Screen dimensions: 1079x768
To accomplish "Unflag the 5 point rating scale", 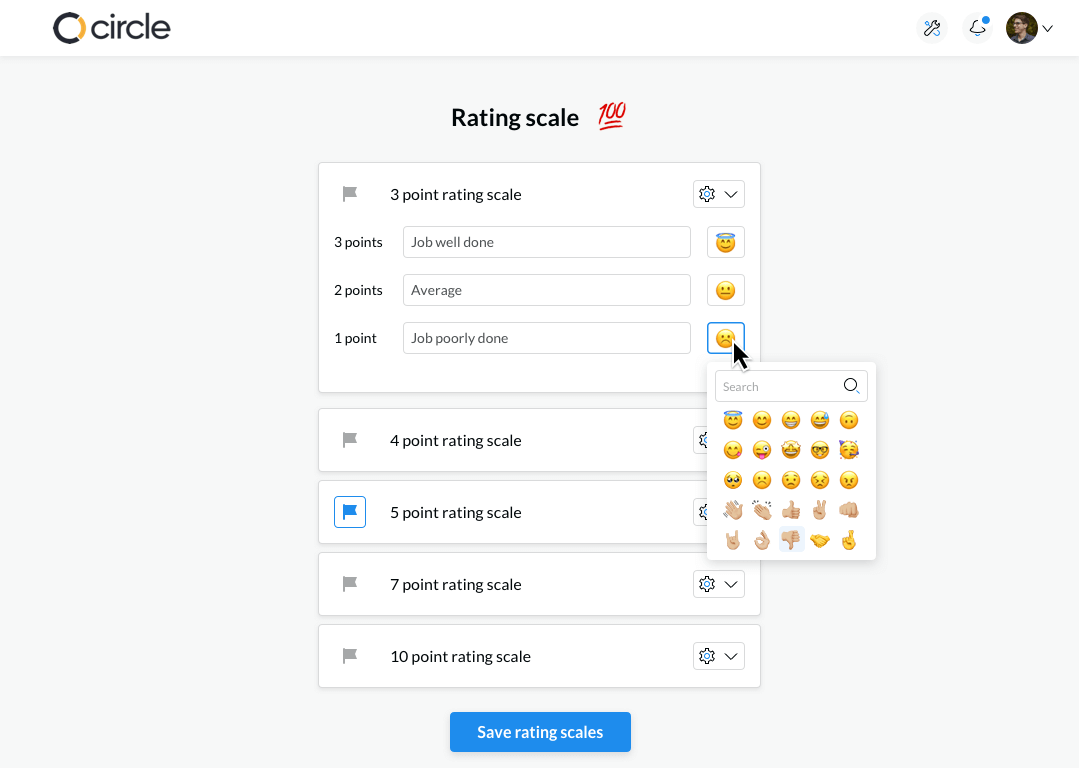I will pyautogui.click(x=350, y=512).
